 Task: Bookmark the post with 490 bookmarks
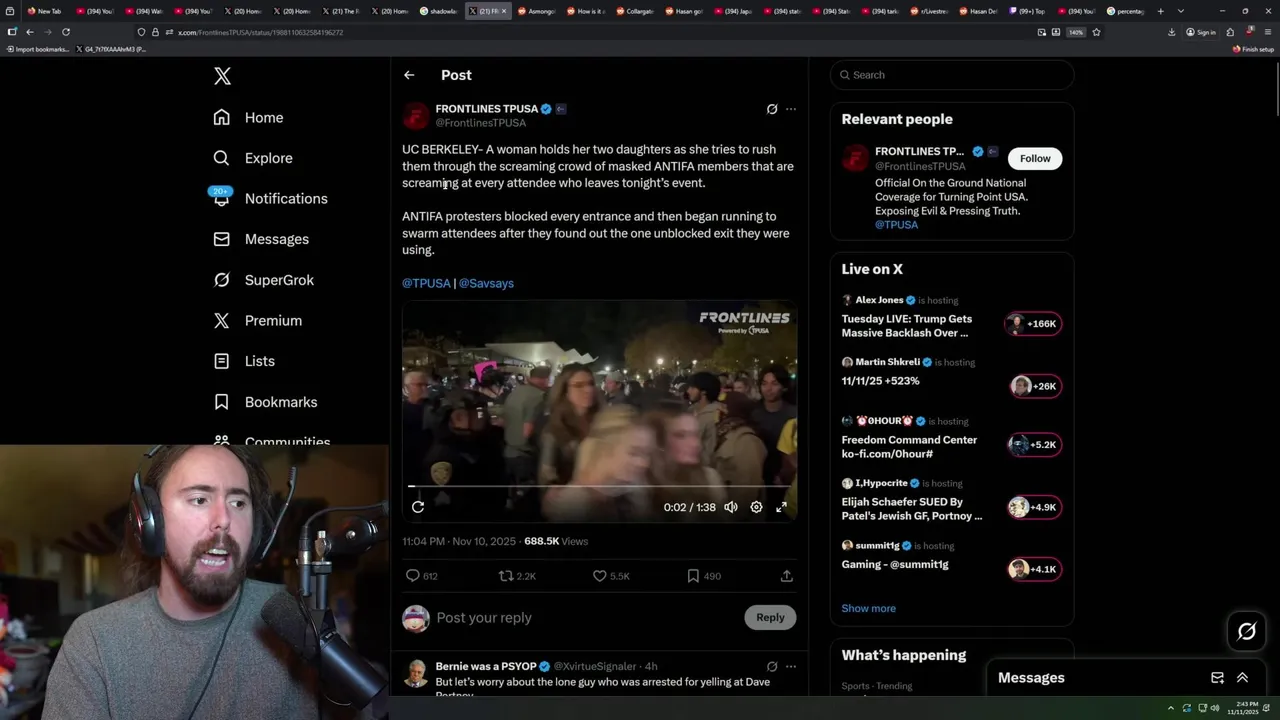pyautogui.click(x=704, y=576)
